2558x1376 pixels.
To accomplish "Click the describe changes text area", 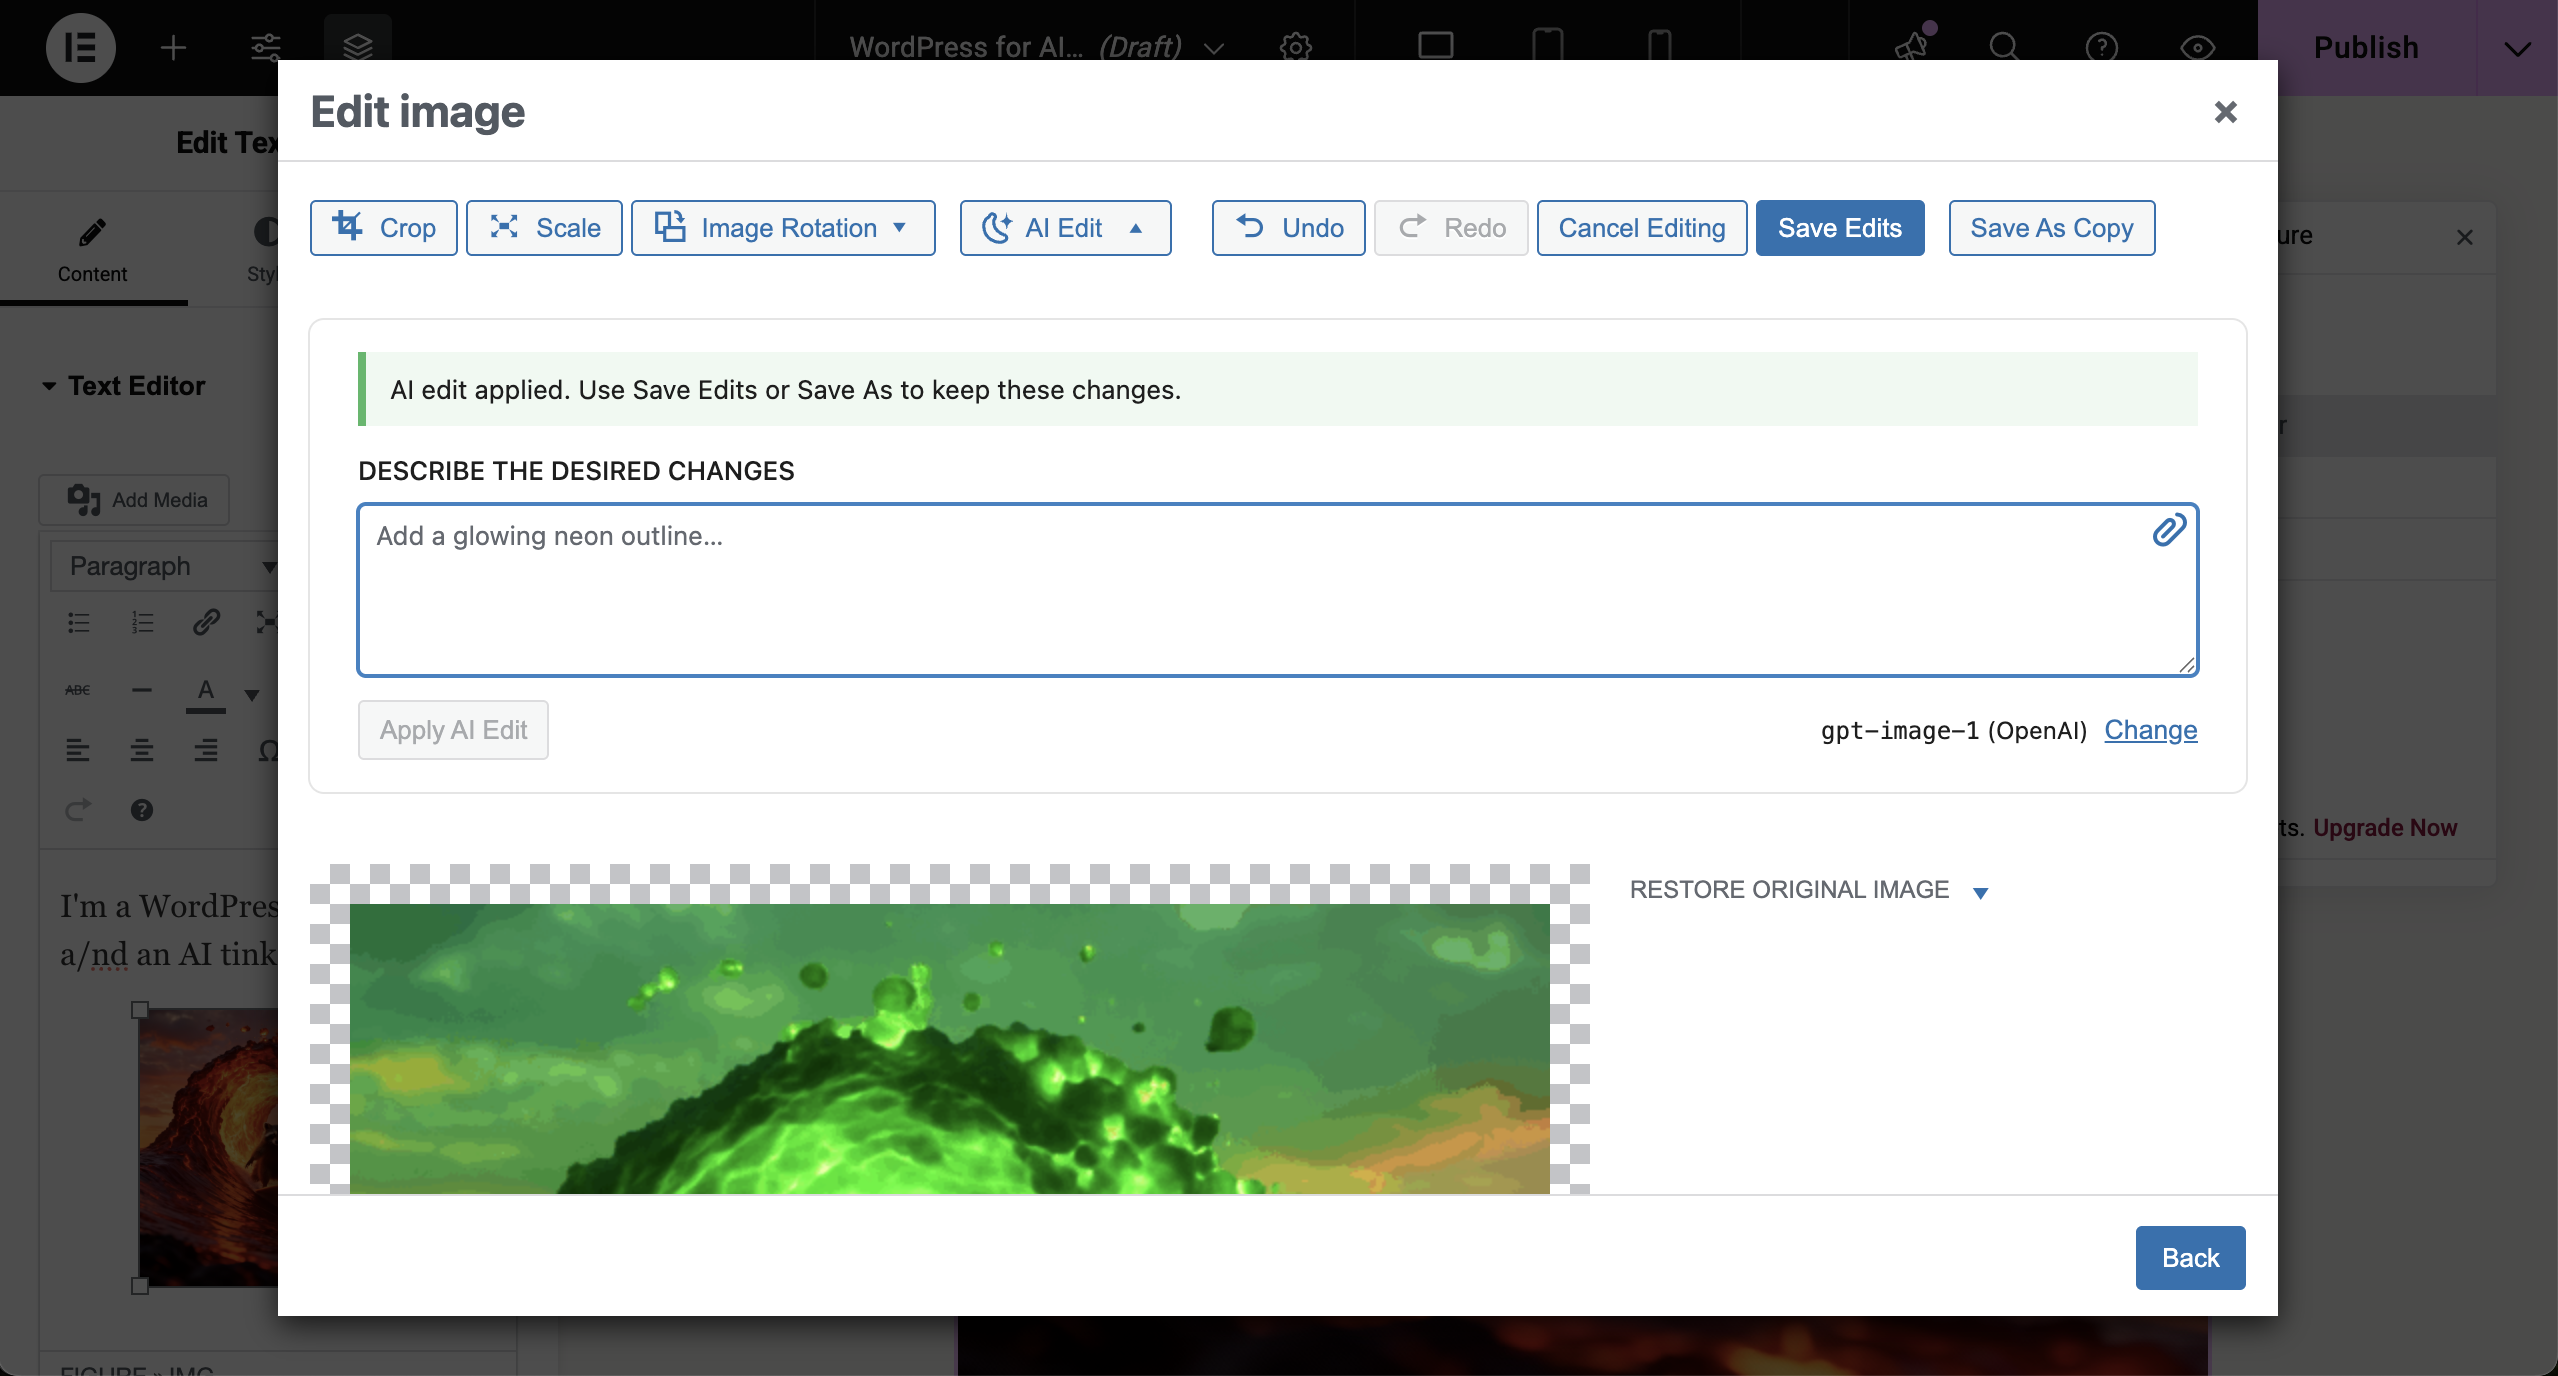I will click(1277, 590).
